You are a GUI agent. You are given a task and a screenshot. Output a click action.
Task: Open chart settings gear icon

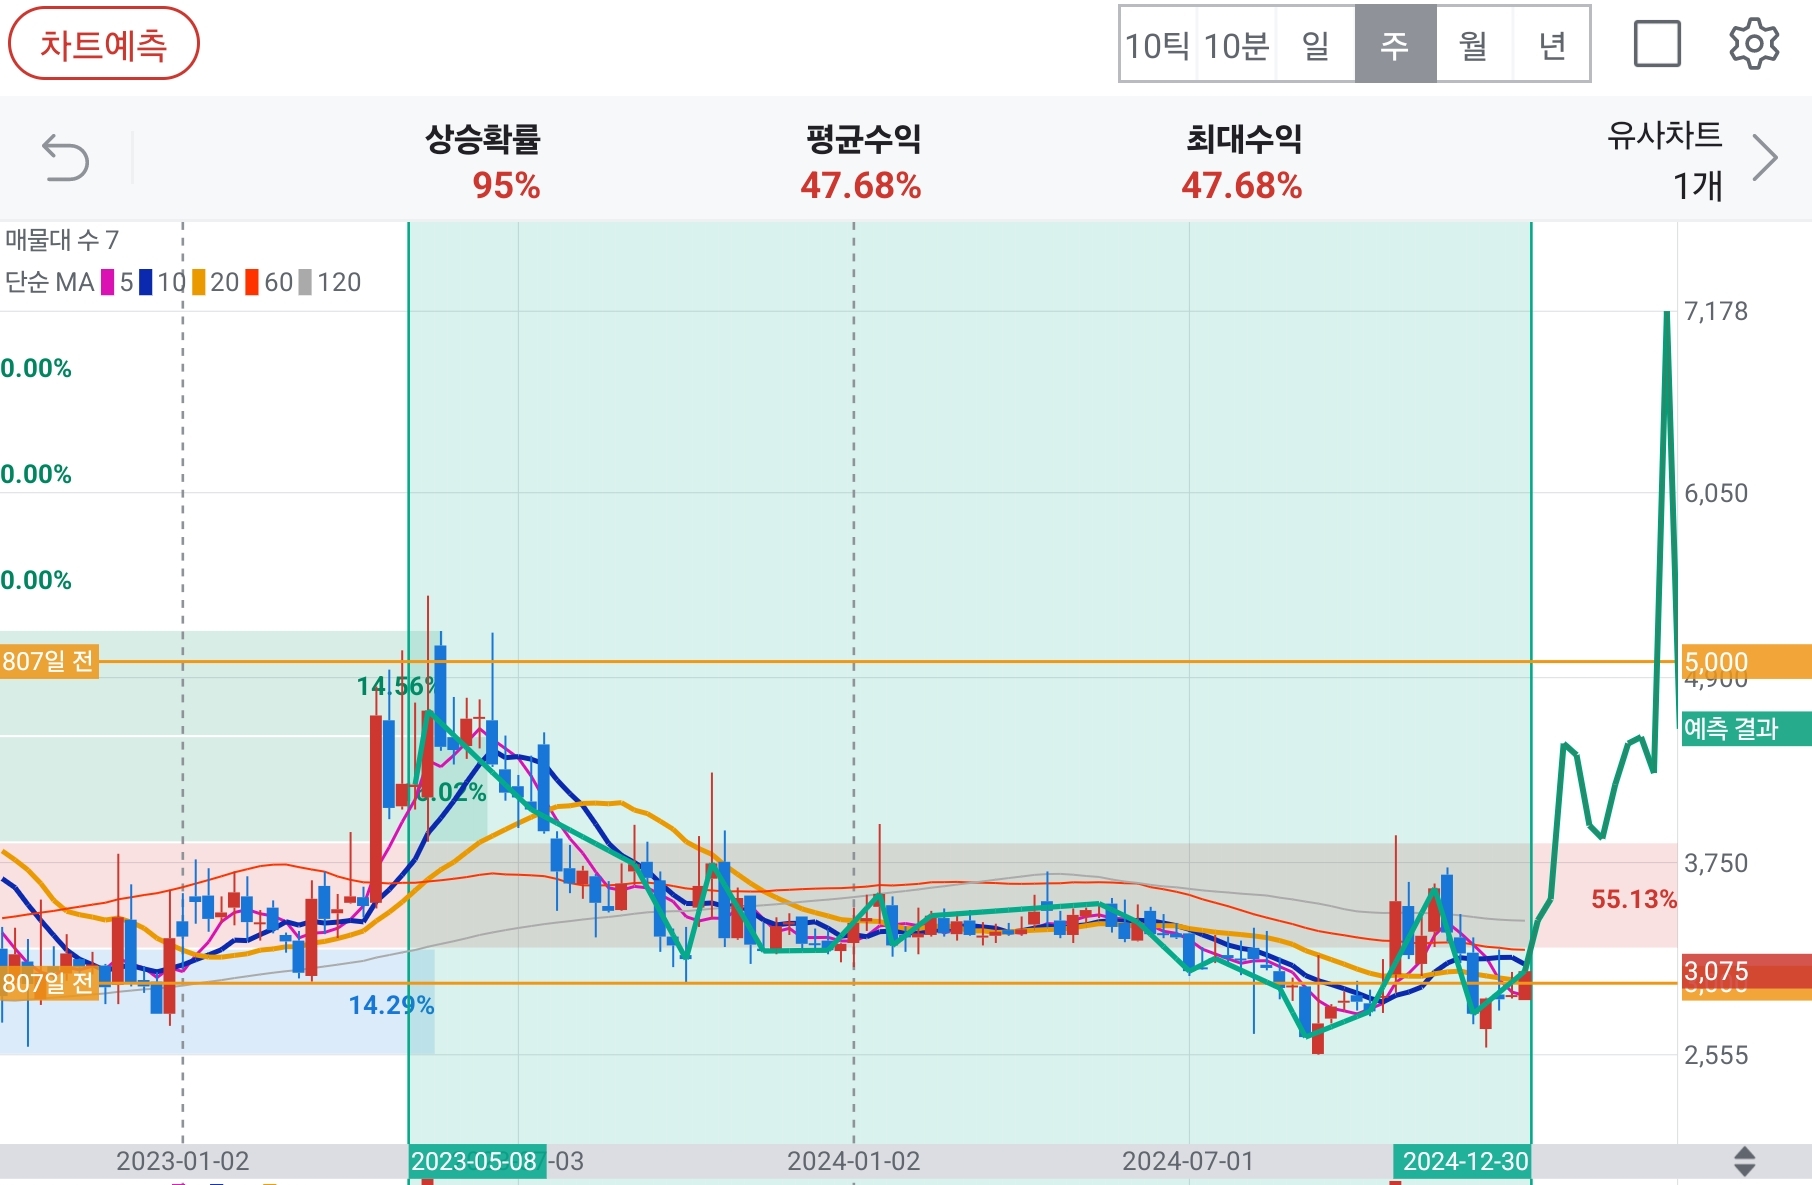click(1755, 44)
